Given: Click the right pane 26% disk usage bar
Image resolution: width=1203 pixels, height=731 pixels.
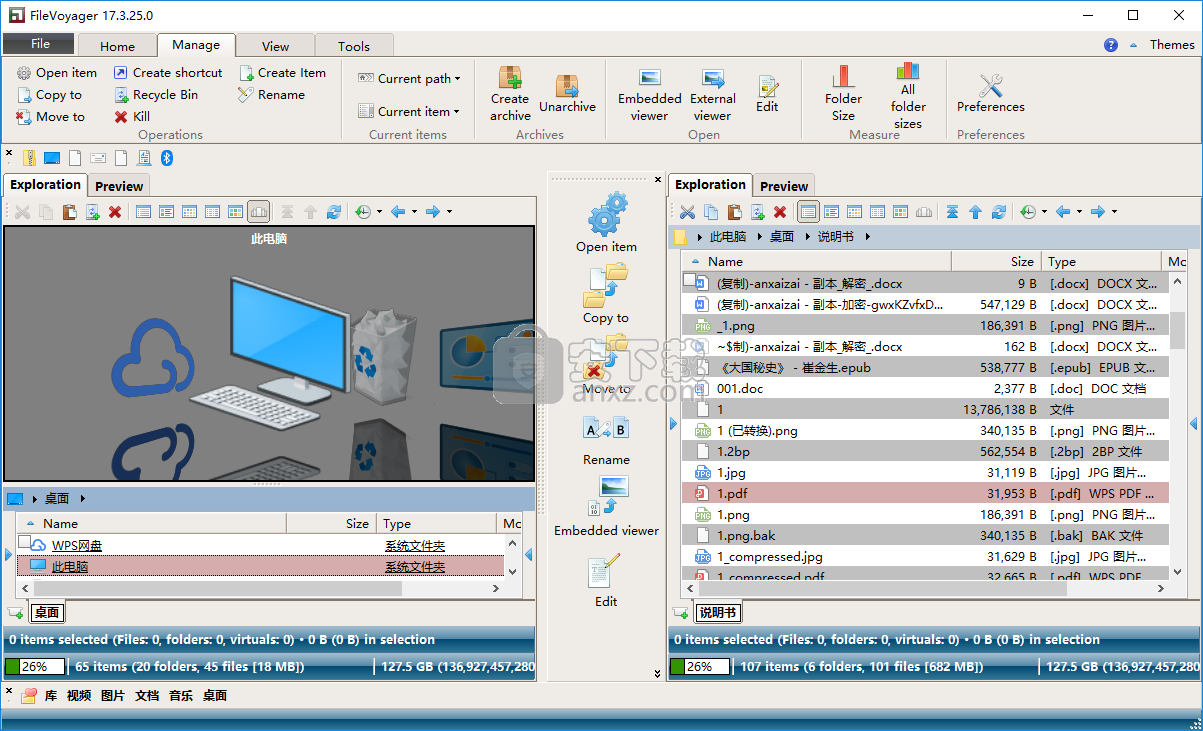Looking at the screenshot, I should [x=699, y=666].
